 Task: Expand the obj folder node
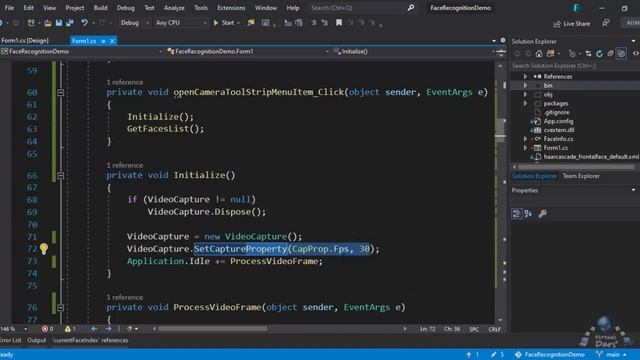525,94
